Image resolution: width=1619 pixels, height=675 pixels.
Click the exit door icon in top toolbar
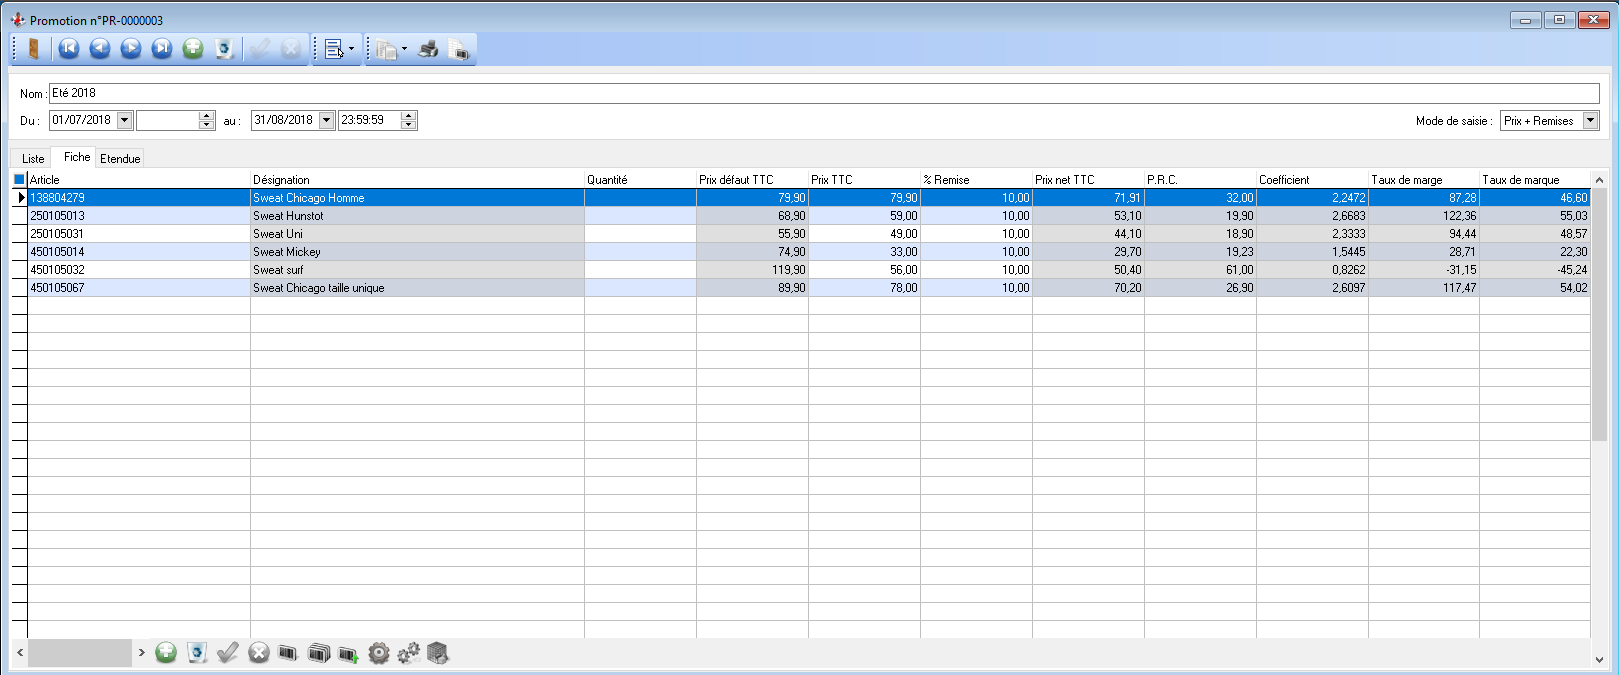point(33,49)
